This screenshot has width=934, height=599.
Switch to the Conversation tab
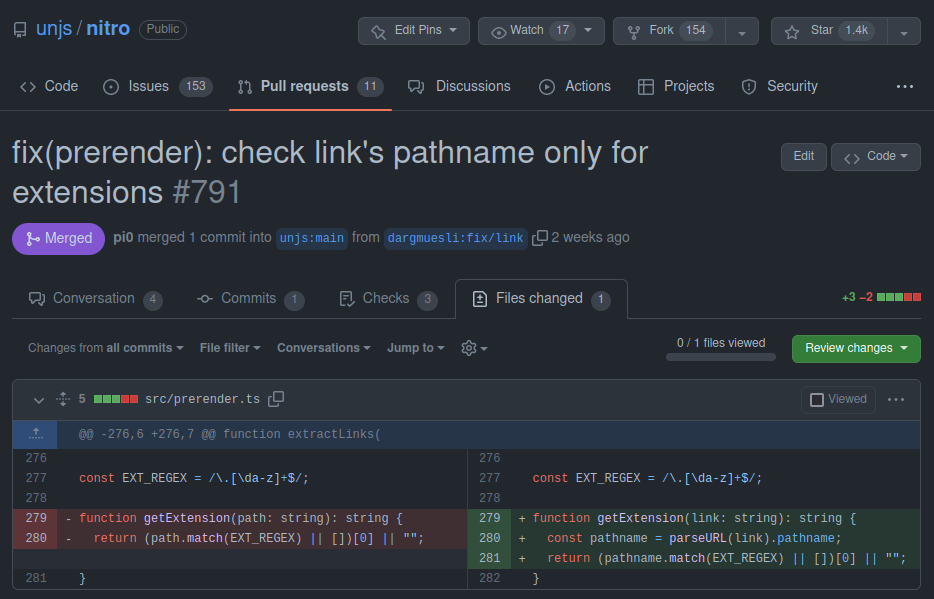pos(95,299)
